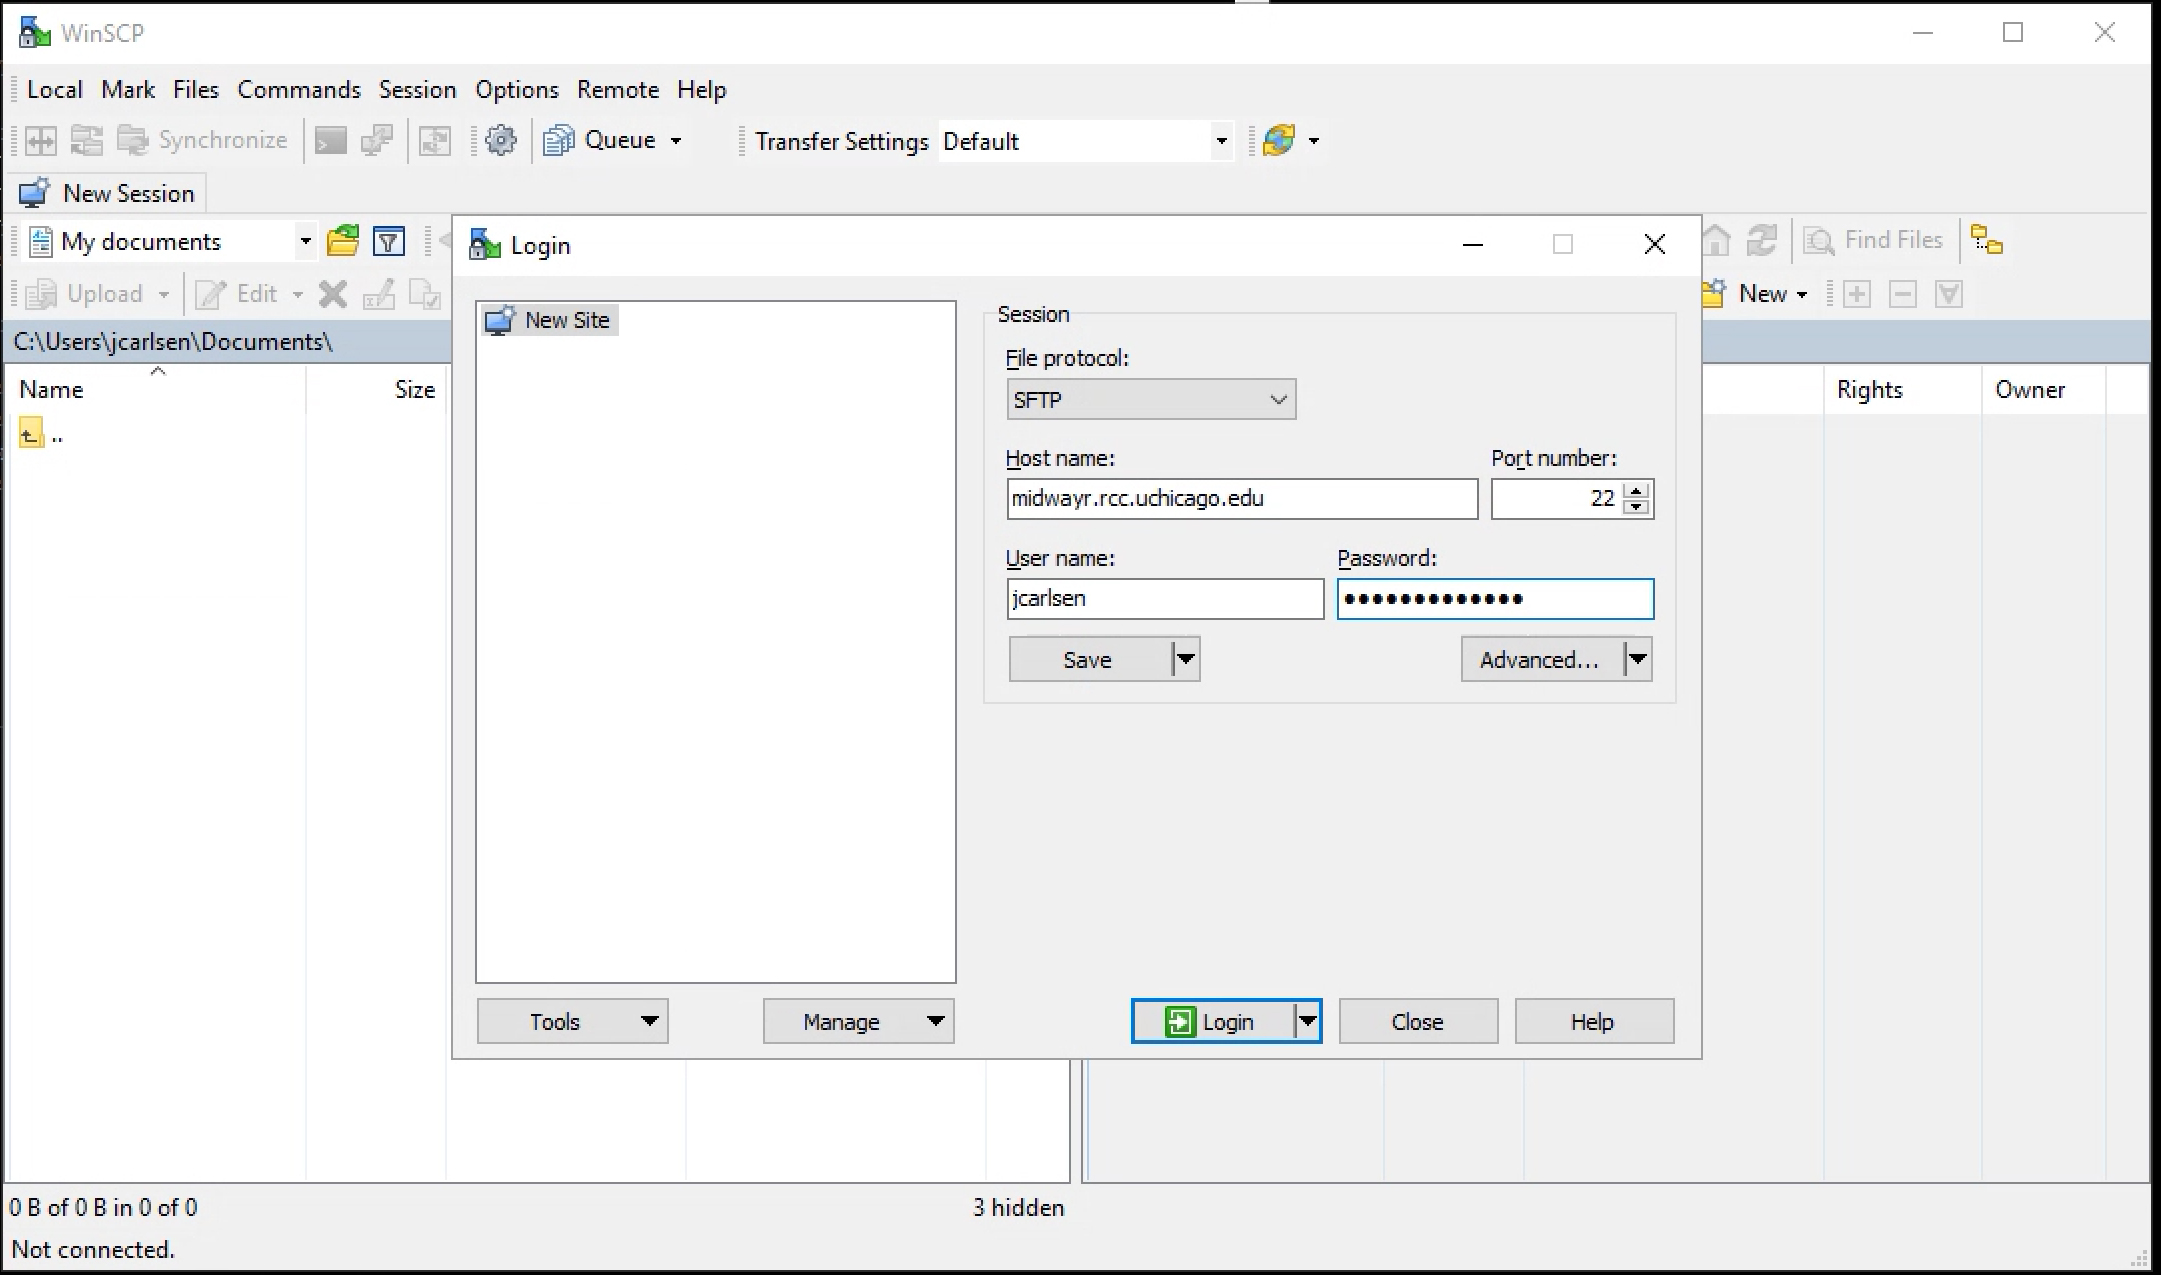
Task: Open the Options menu
Action: [x=517, y=90]
